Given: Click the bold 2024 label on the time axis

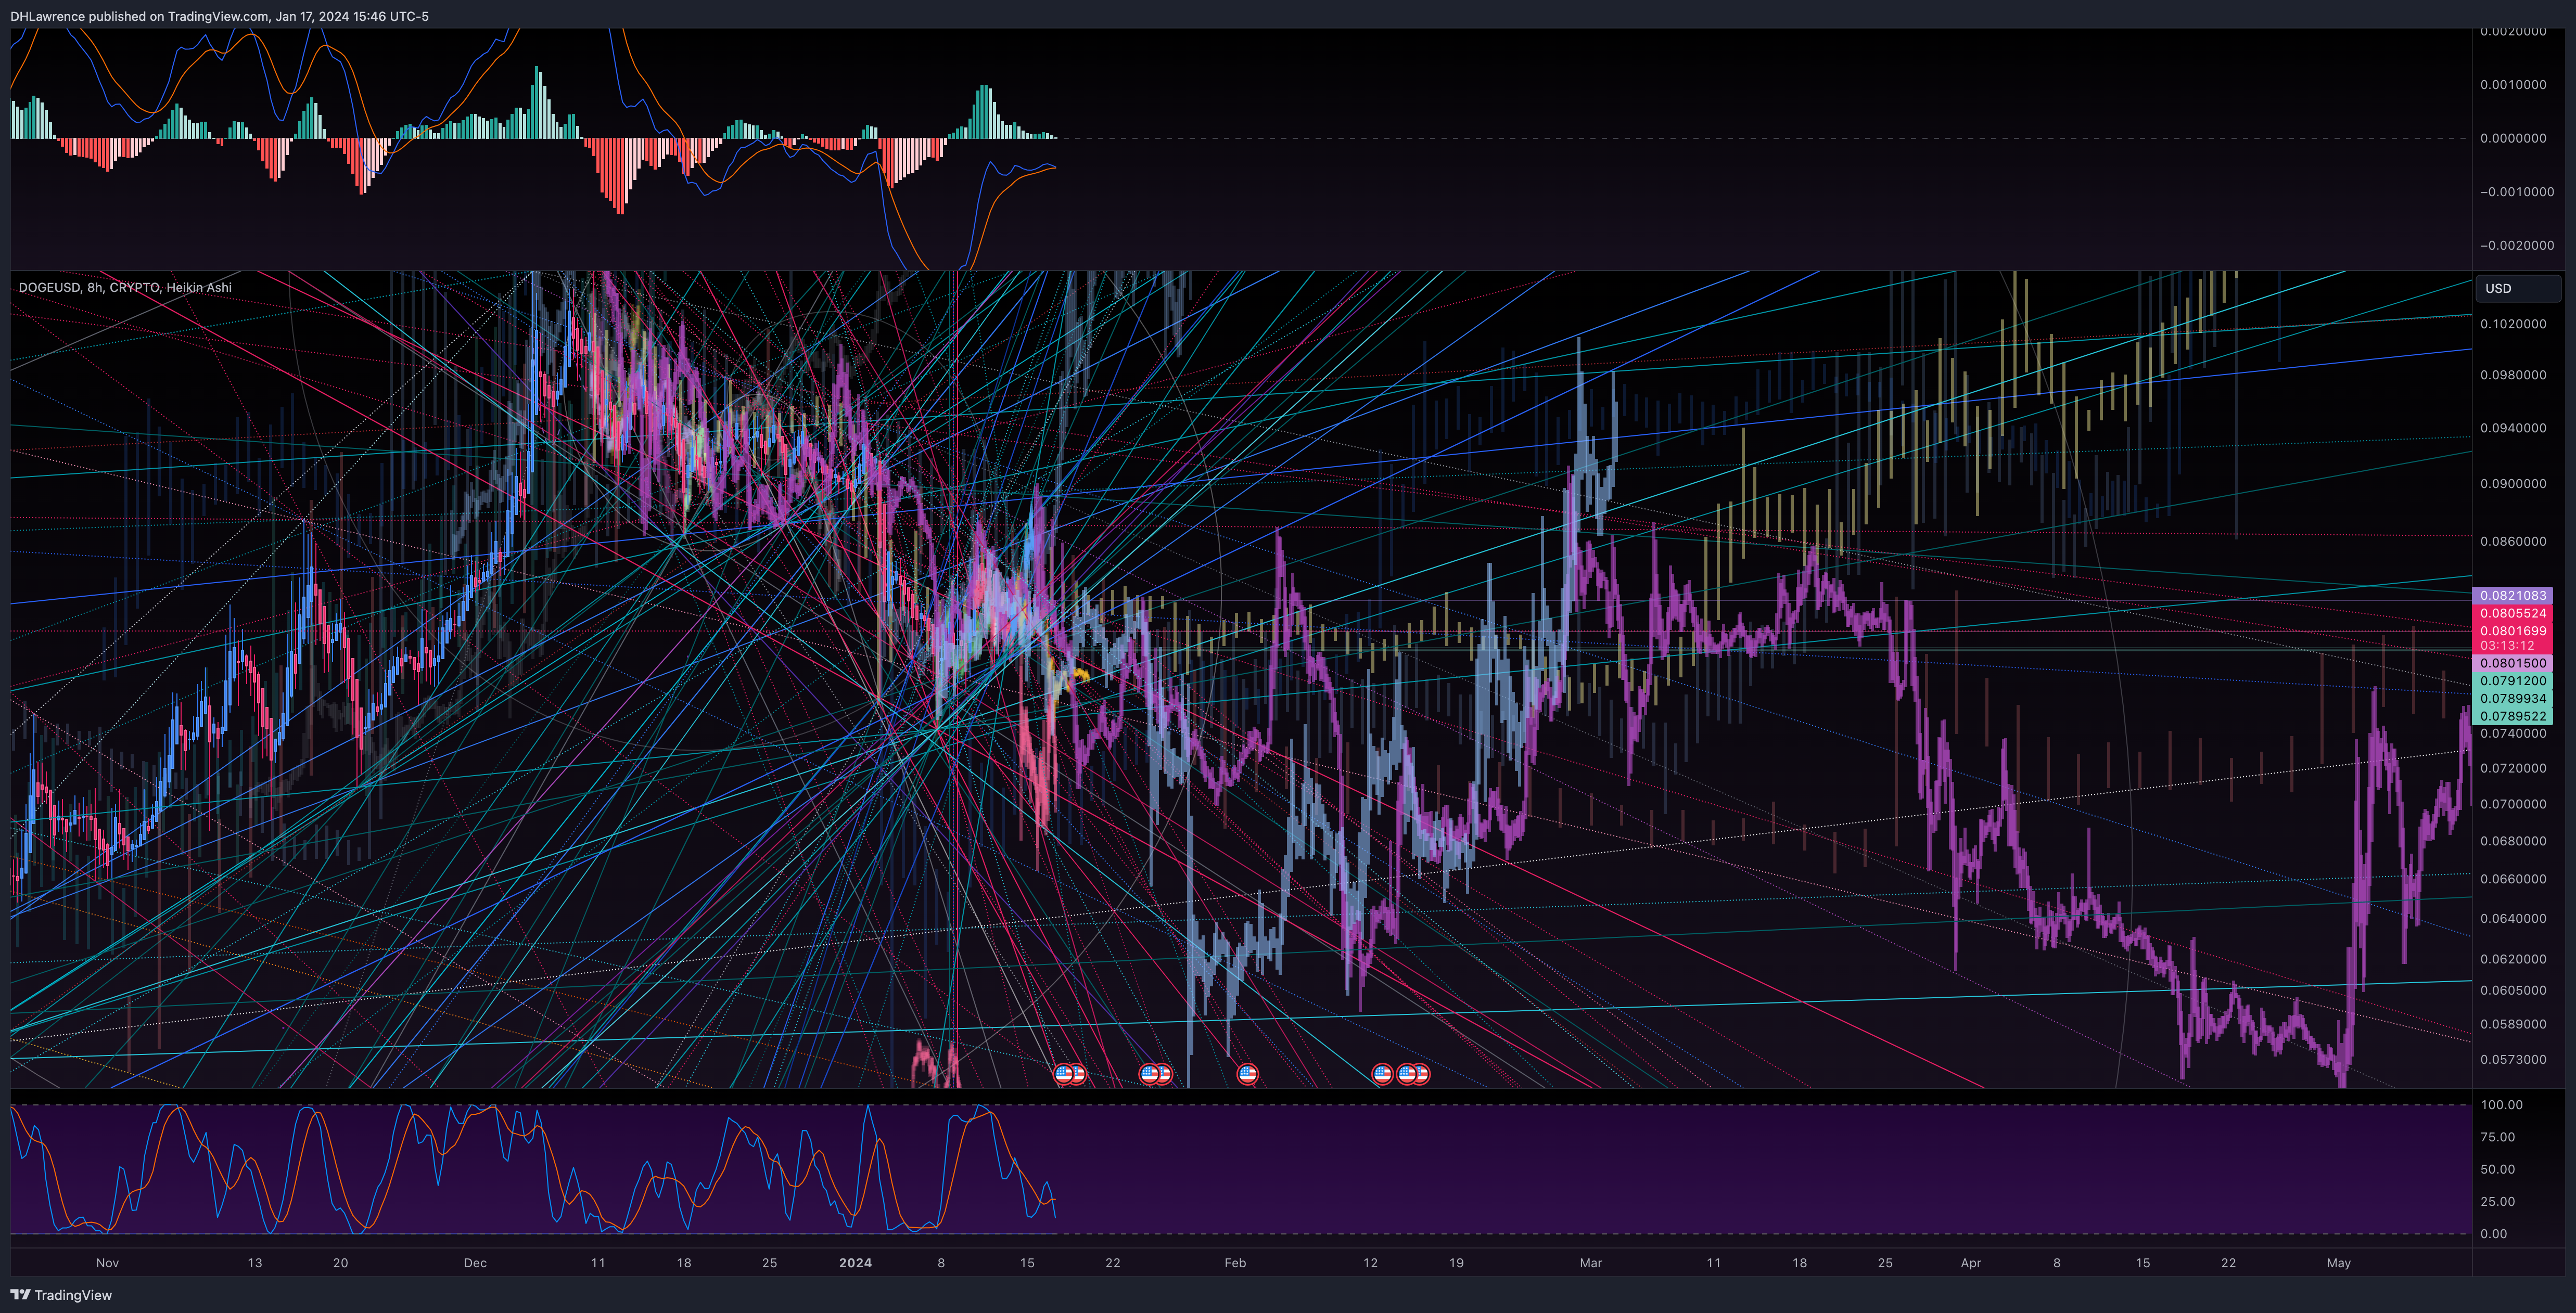Looking at the screenshot, I should [855, 1263].
